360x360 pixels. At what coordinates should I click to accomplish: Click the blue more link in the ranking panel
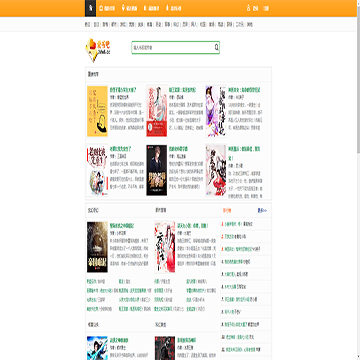coord(262,211)
